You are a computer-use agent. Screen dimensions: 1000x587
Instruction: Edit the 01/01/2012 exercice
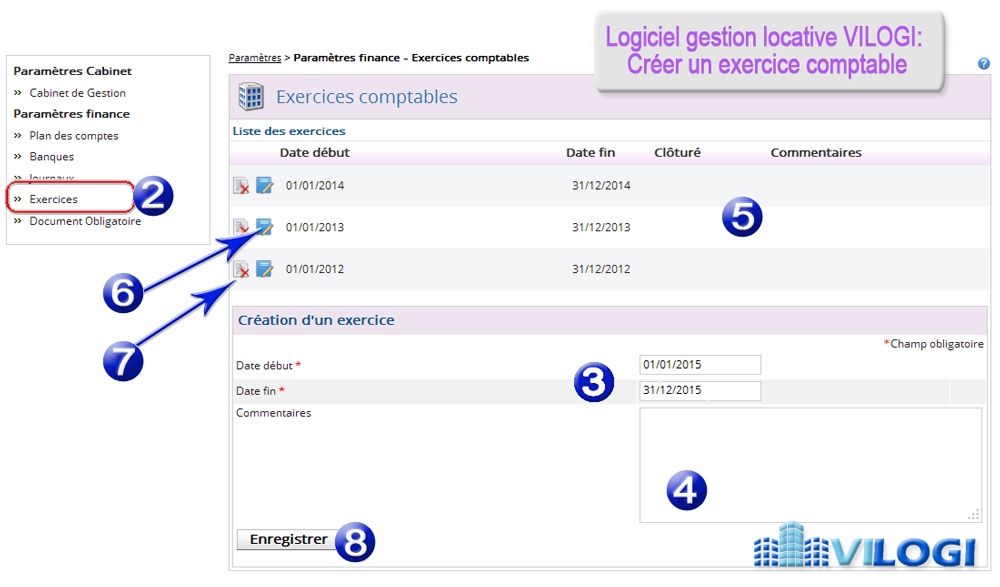click(265, 269)
